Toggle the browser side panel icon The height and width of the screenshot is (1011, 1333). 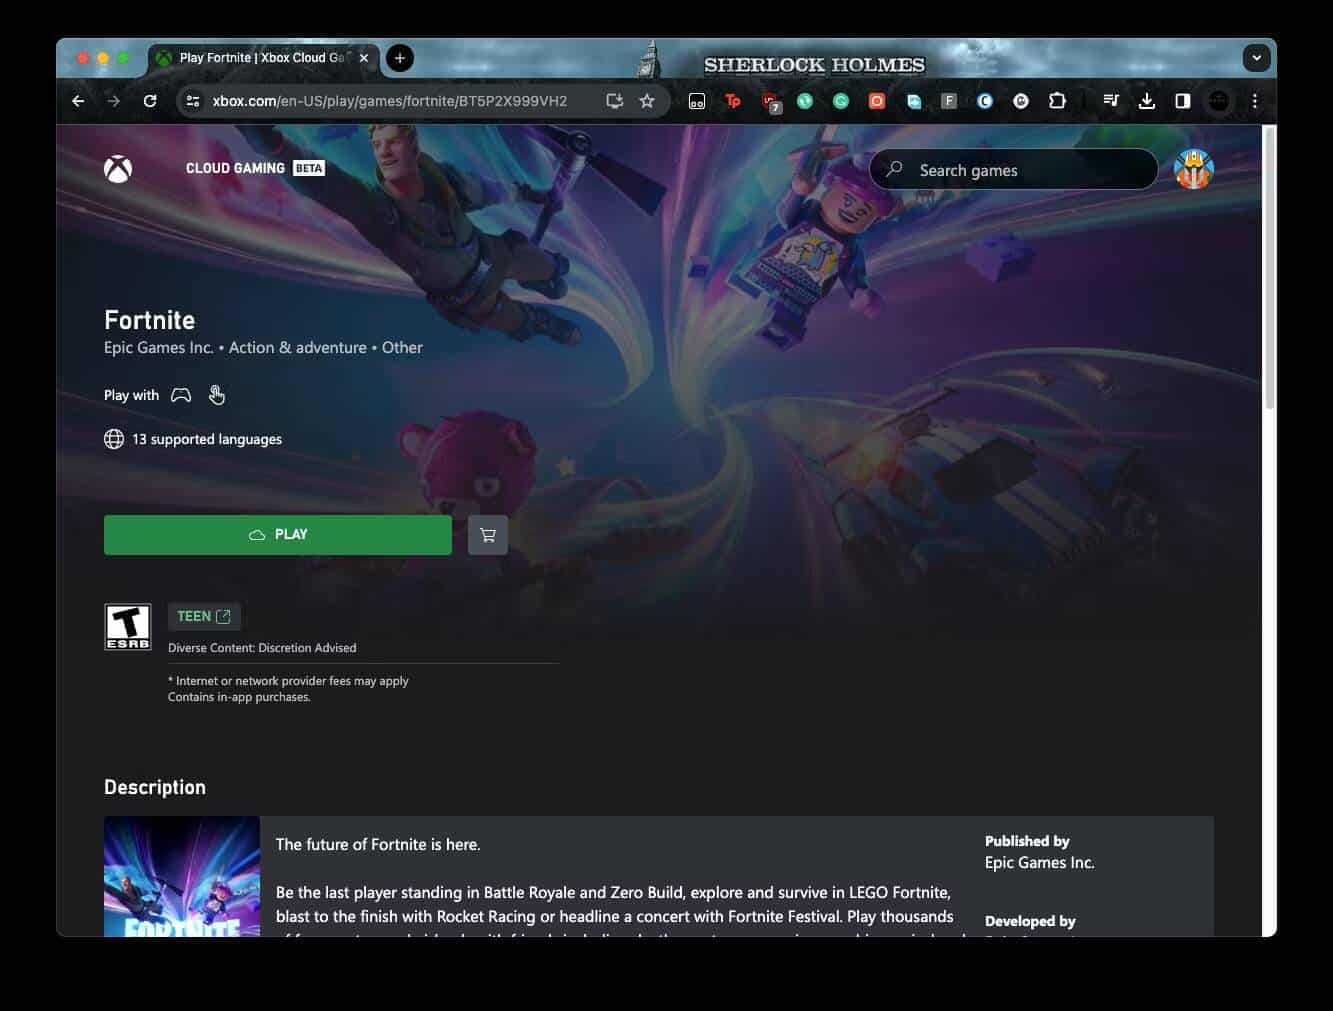point(1183,101)
